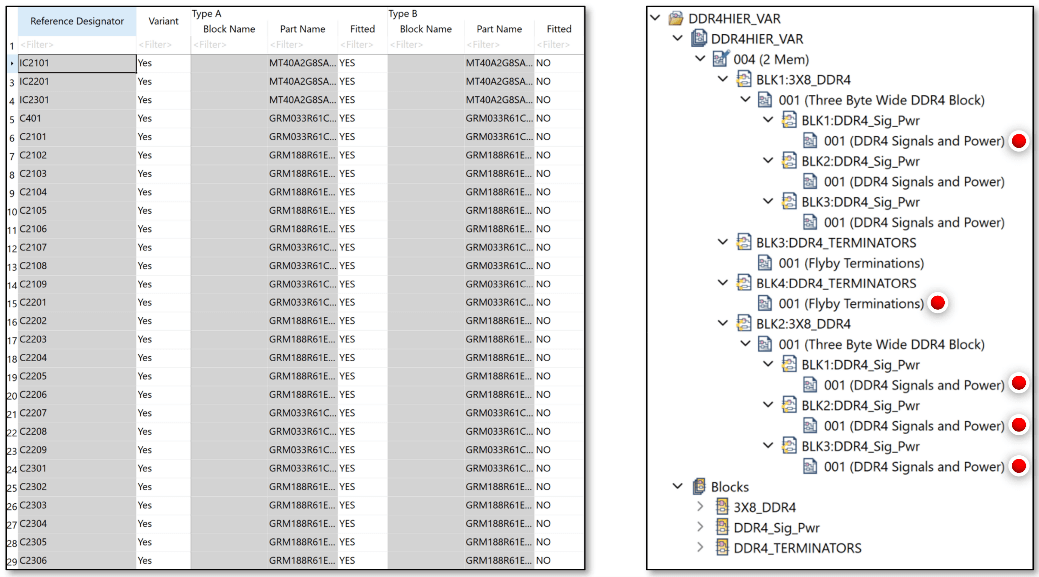Click the Type B Fitted NO cell for IC2301
This screenshot has width=1039, height=577.
[x=559, y=100]
